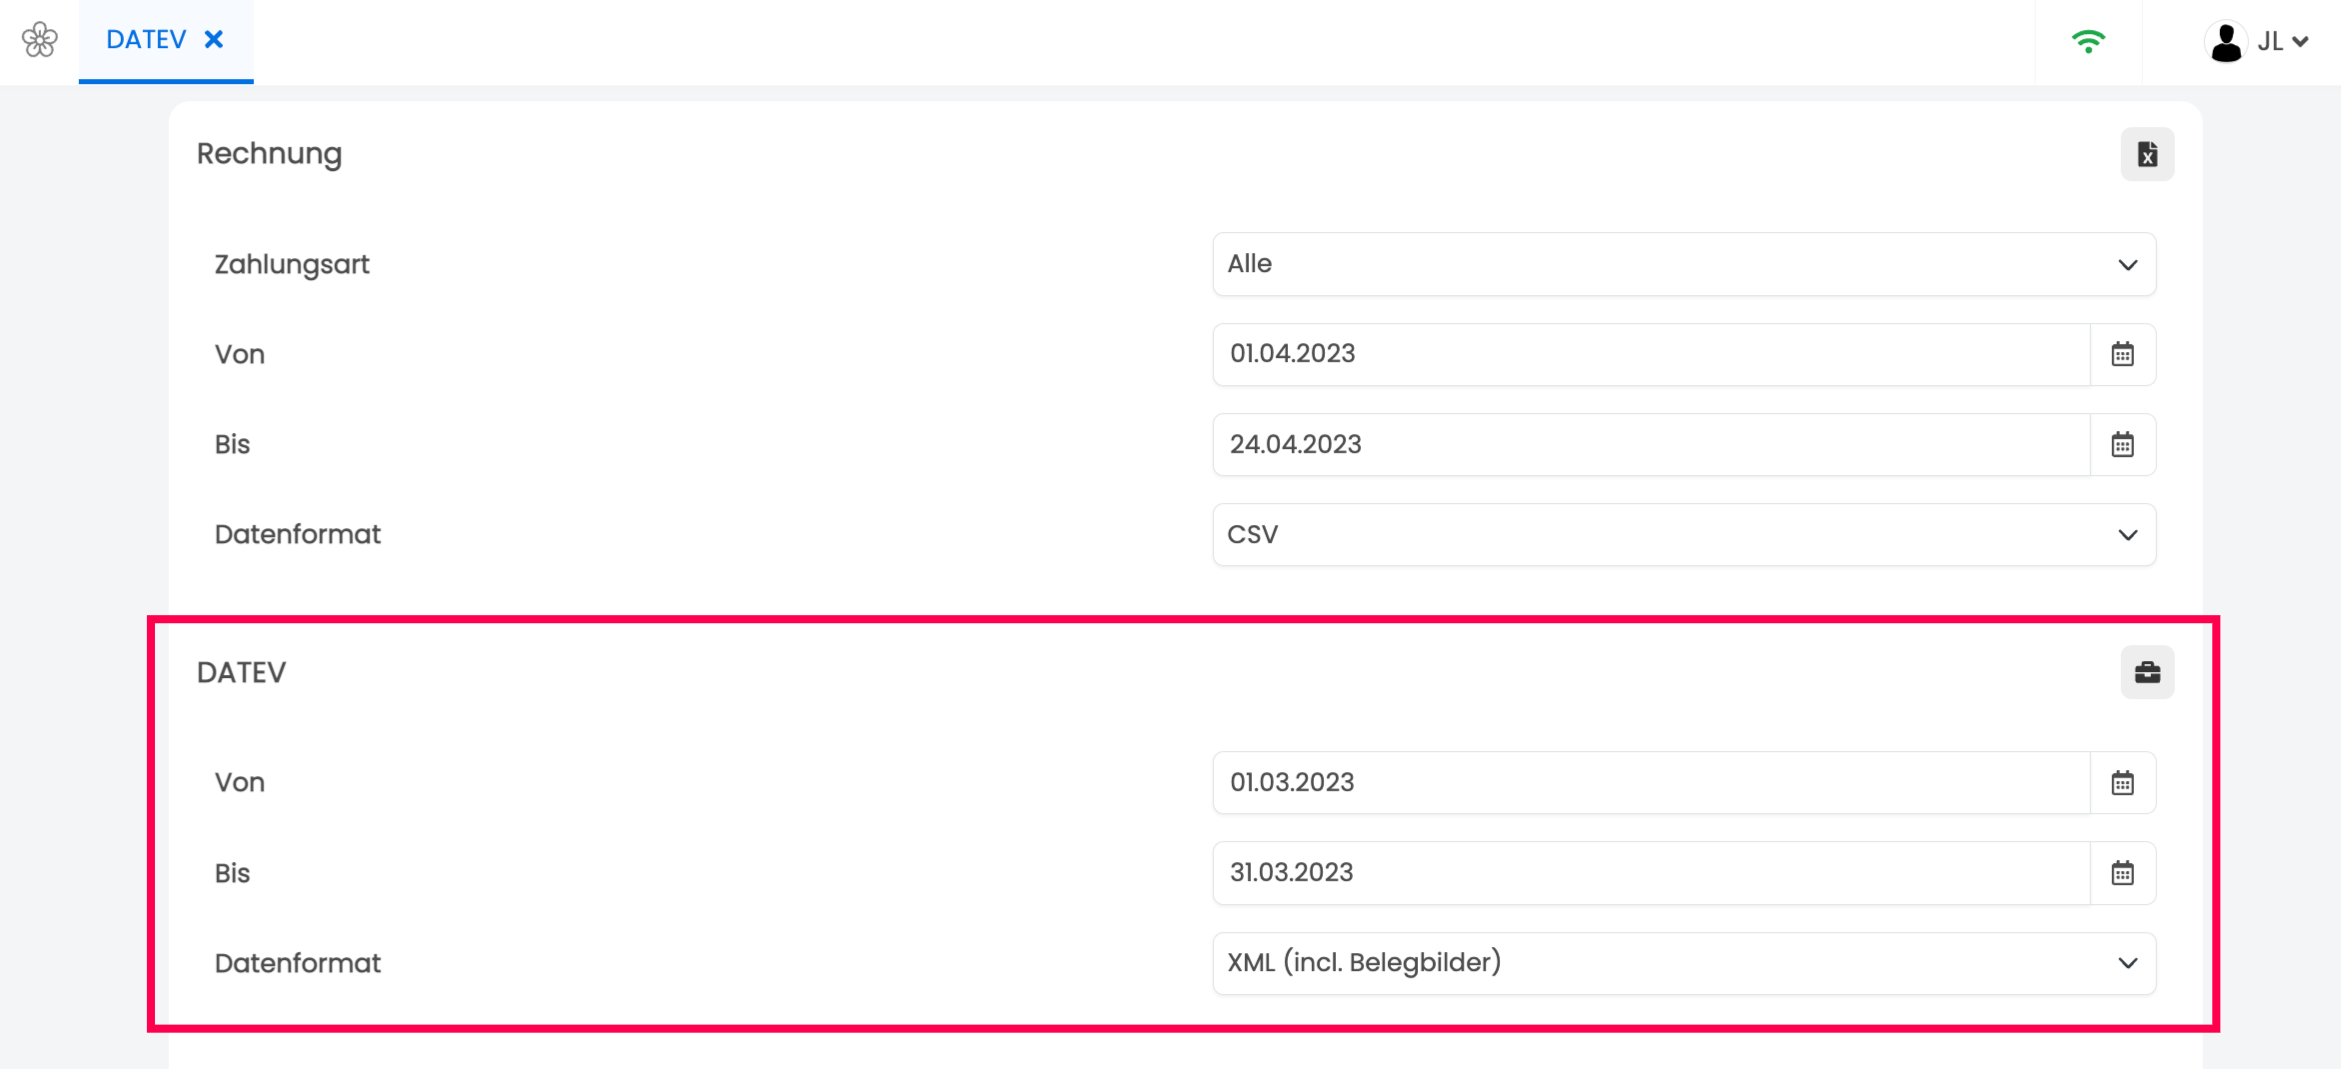Edit Rechnung Bis date 24.04.2023
Image resolution: width=2341 pixels, height=1069 pixels.
[x=1651, y=444]
